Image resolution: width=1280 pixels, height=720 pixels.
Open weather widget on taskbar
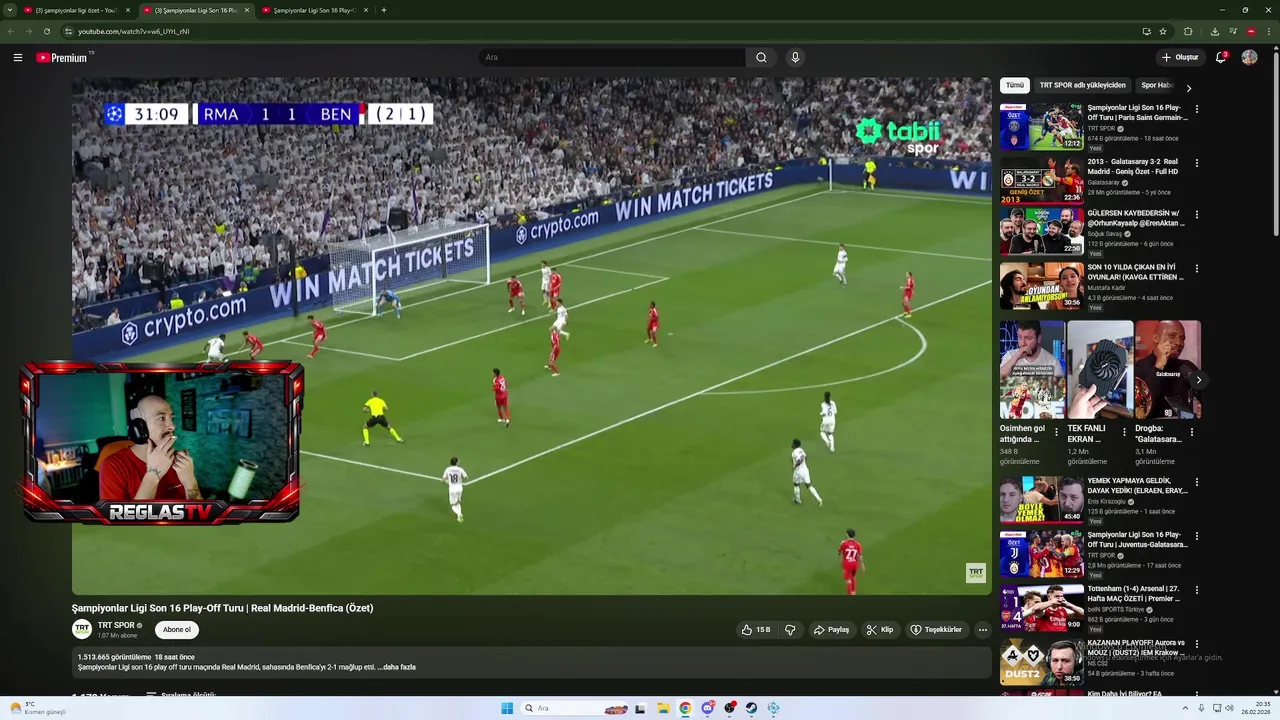pyautogui.click(x=38, y=708)
